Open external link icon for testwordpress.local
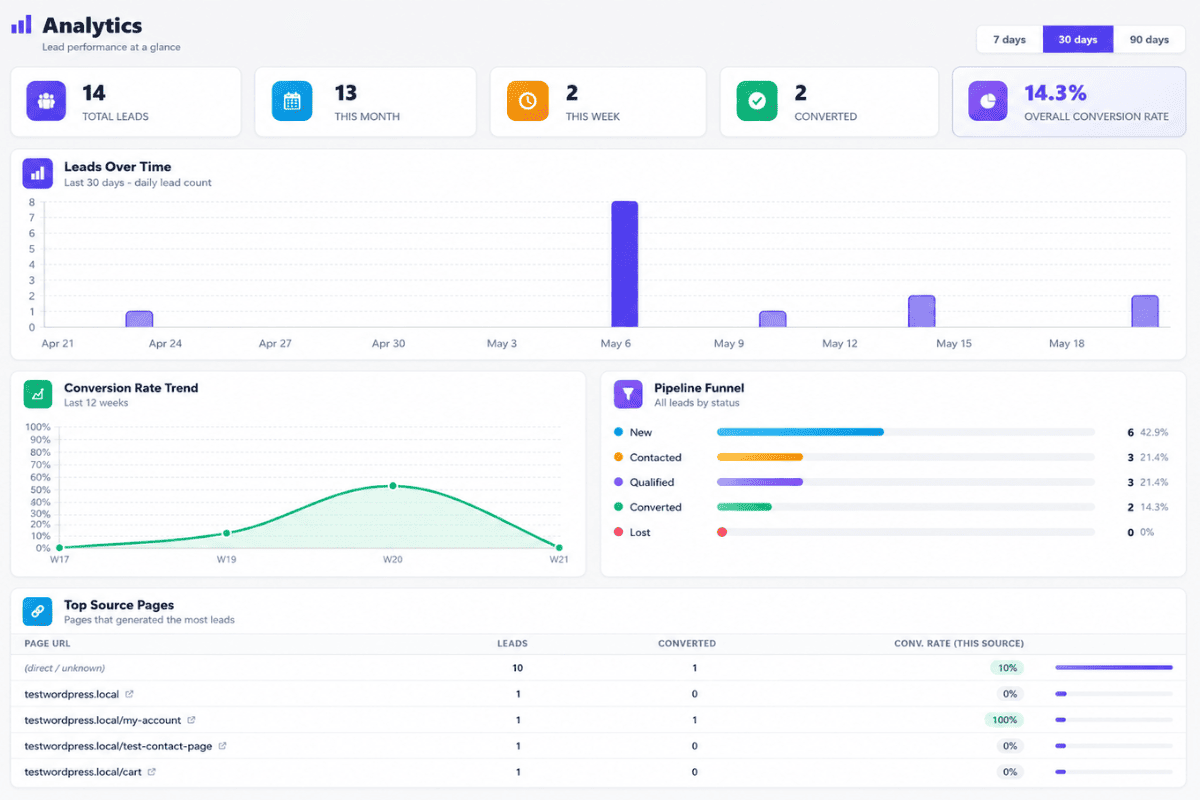Viewport: 1200px width, 800px height. 129,694
